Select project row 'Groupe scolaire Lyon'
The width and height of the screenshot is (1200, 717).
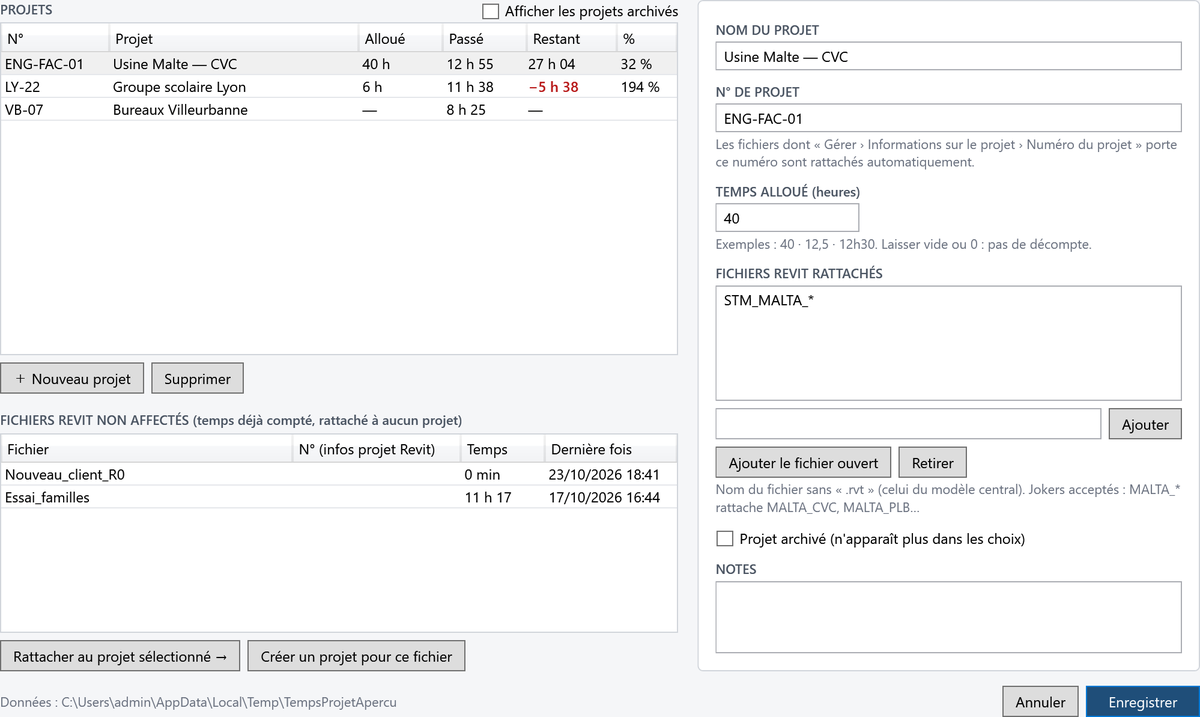tap(339, 87)
